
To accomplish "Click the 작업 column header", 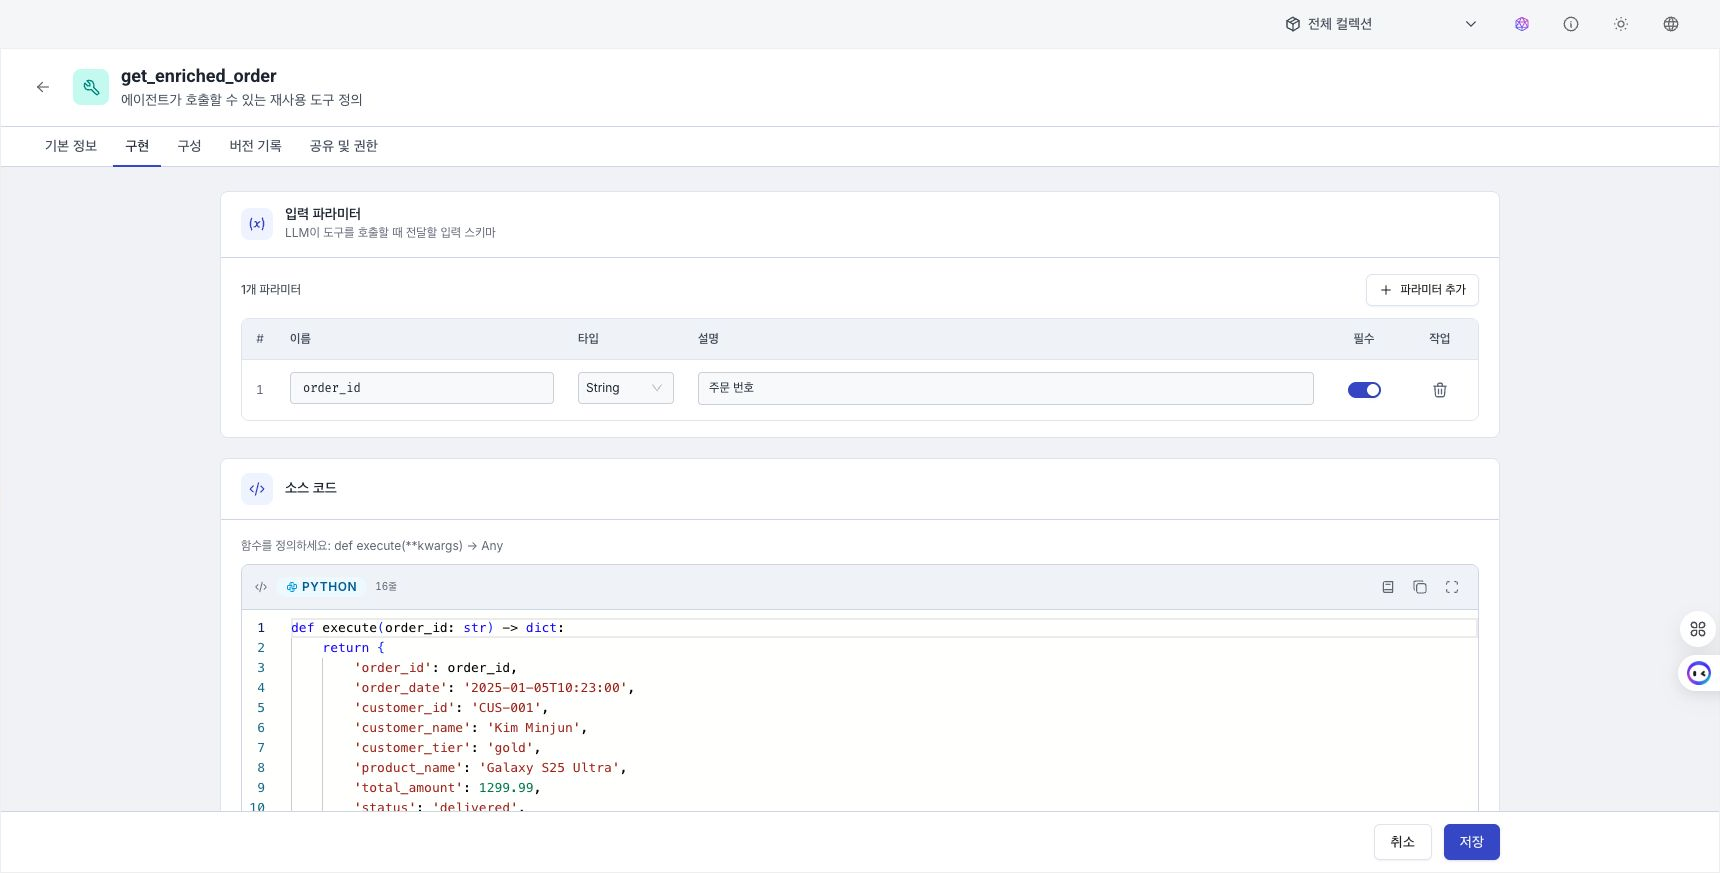I will click(x=1439, y=339).
